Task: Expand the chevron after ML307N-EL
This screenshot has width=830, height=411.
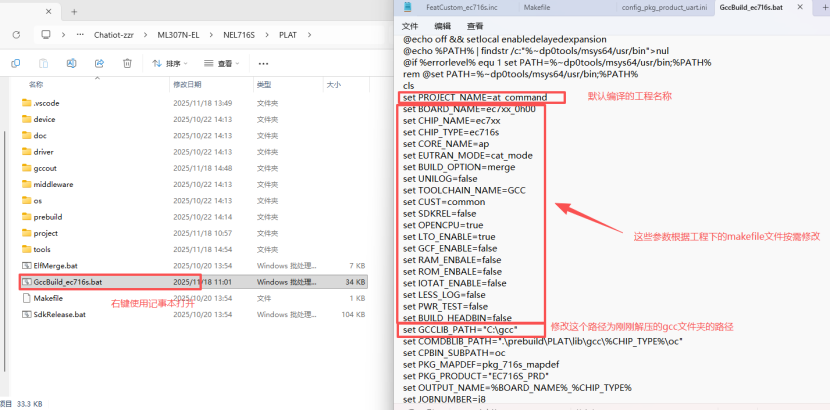Action: tap(211, 35)
